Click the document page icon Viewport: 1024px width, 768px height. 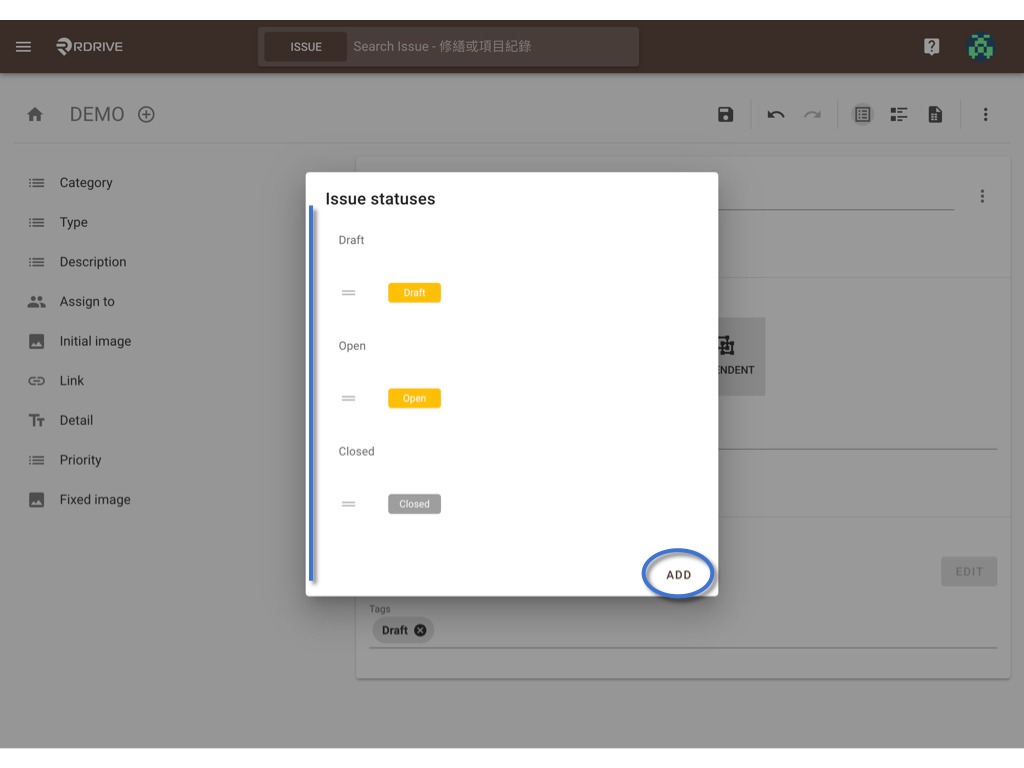(935, 115)
